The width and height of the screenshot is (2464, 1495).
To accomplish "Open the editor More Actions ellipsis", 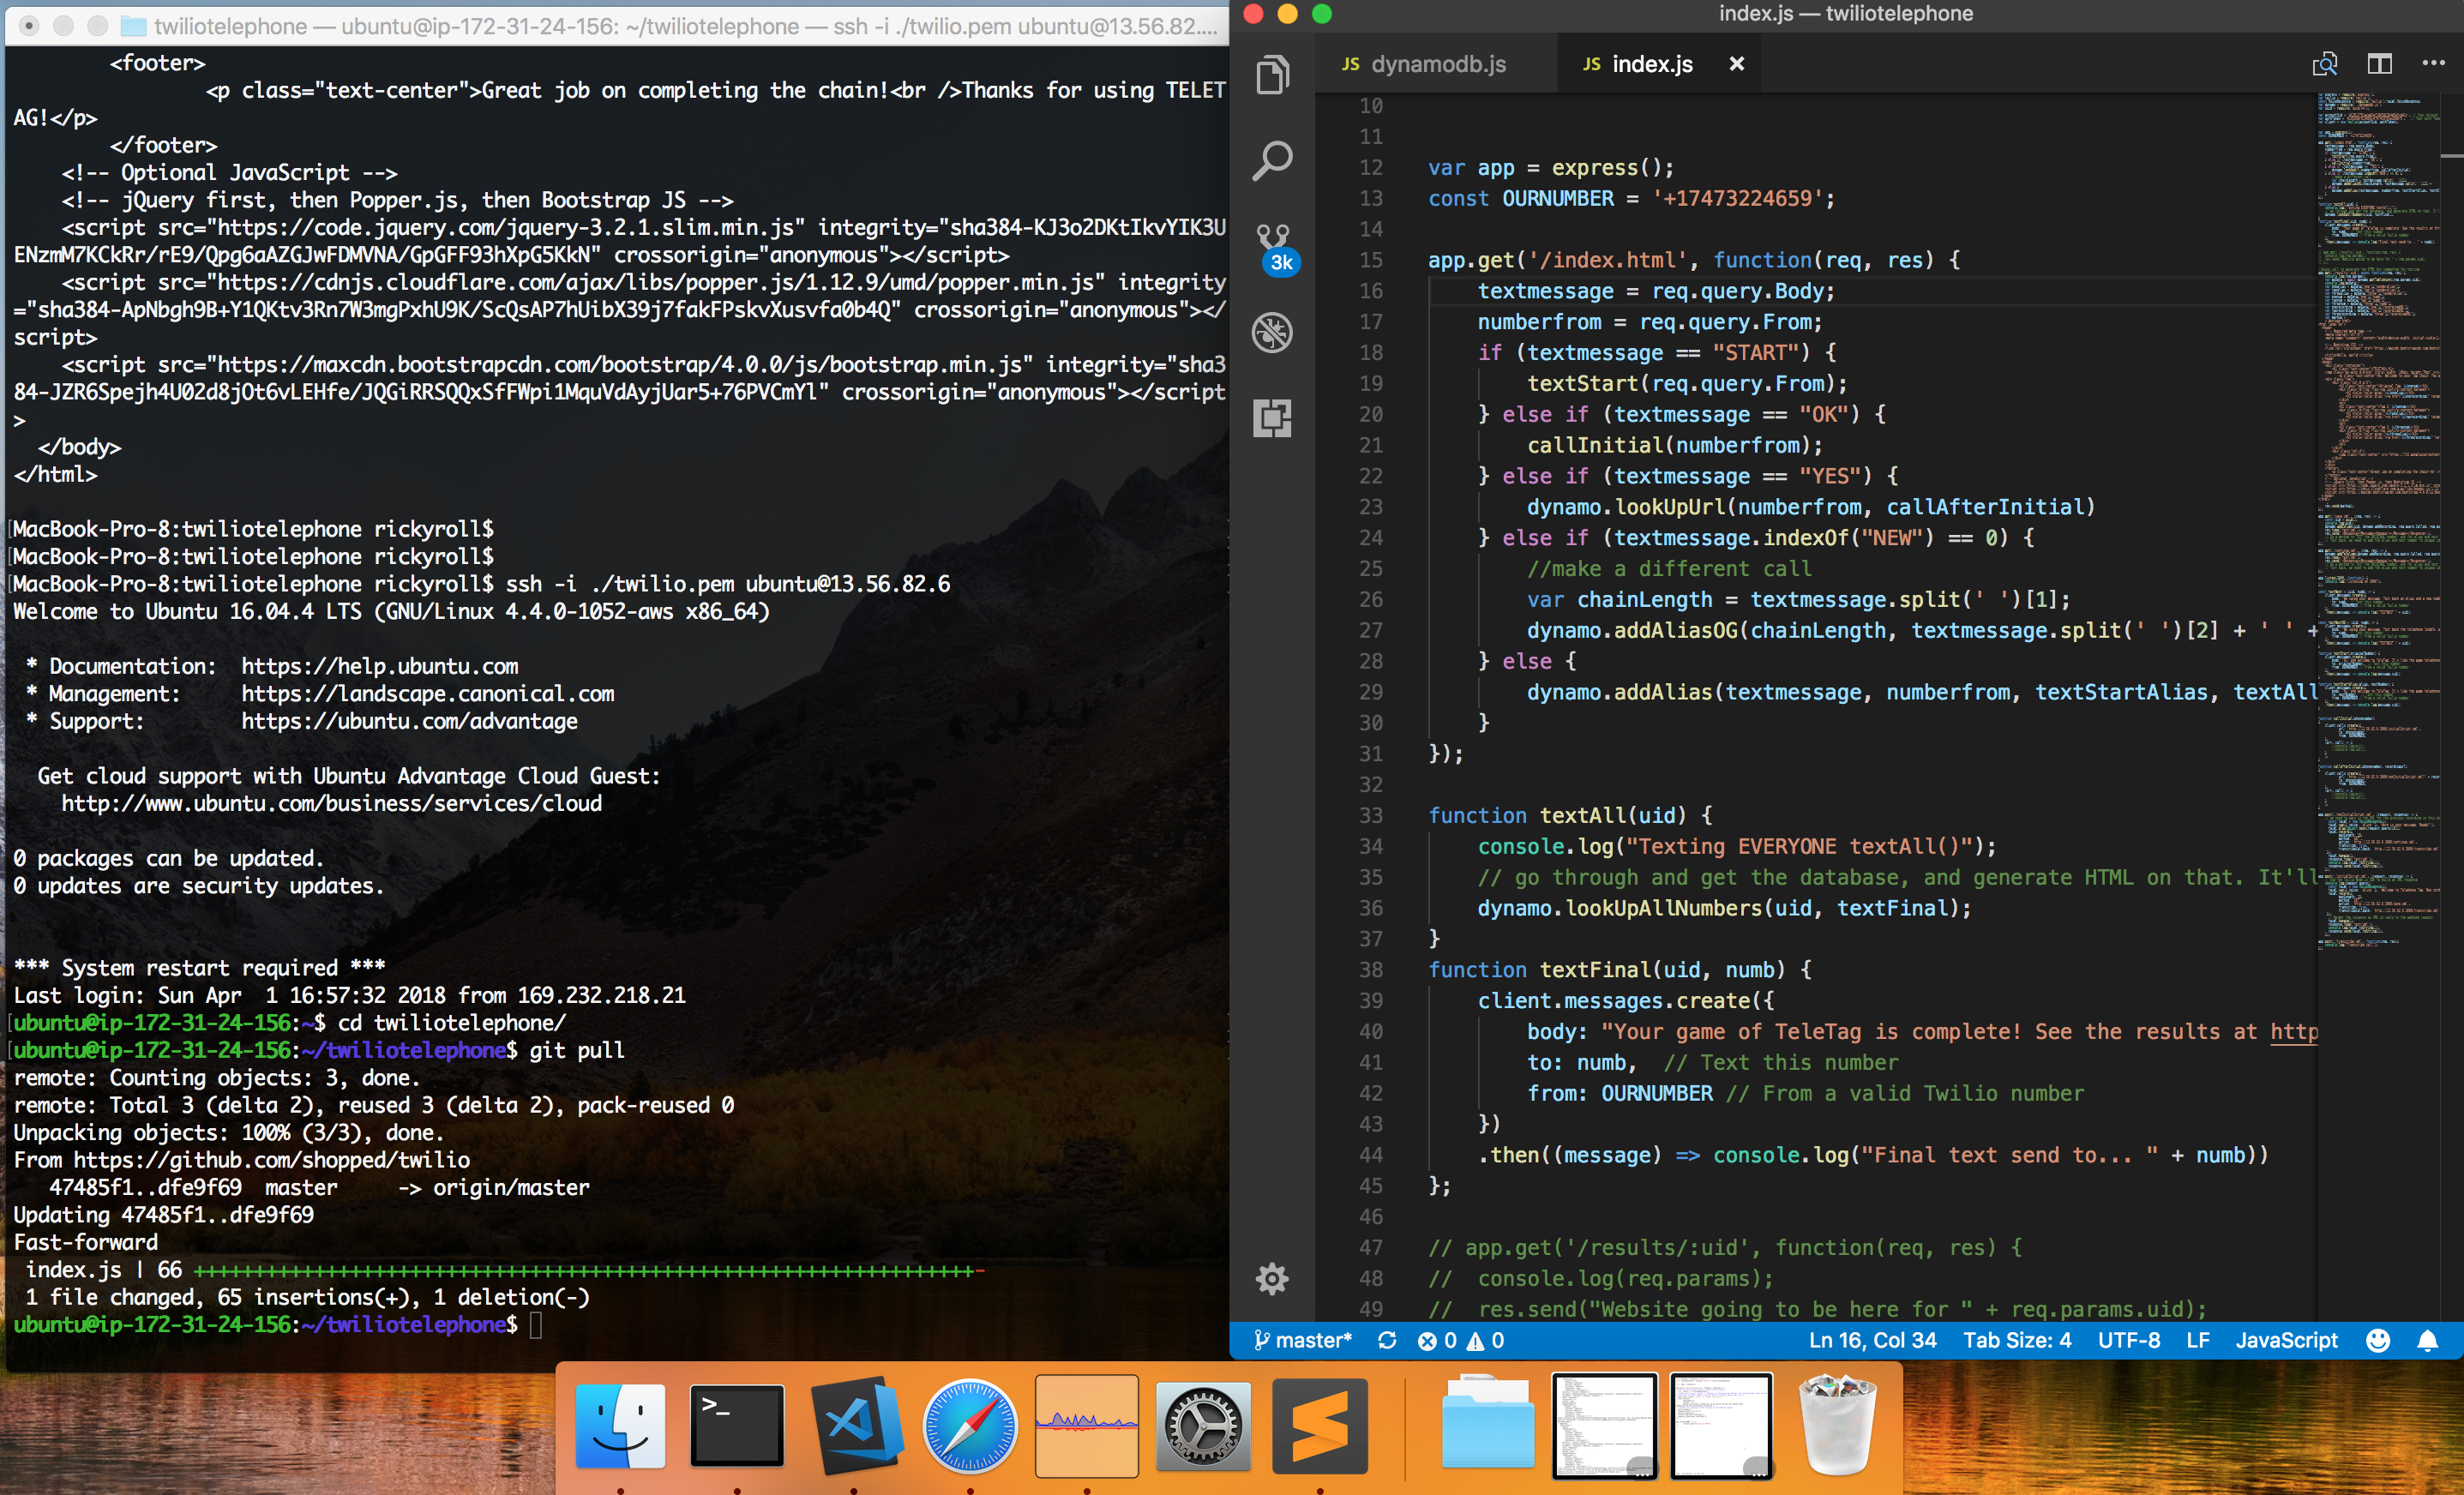I will (x=2433, y=64).
